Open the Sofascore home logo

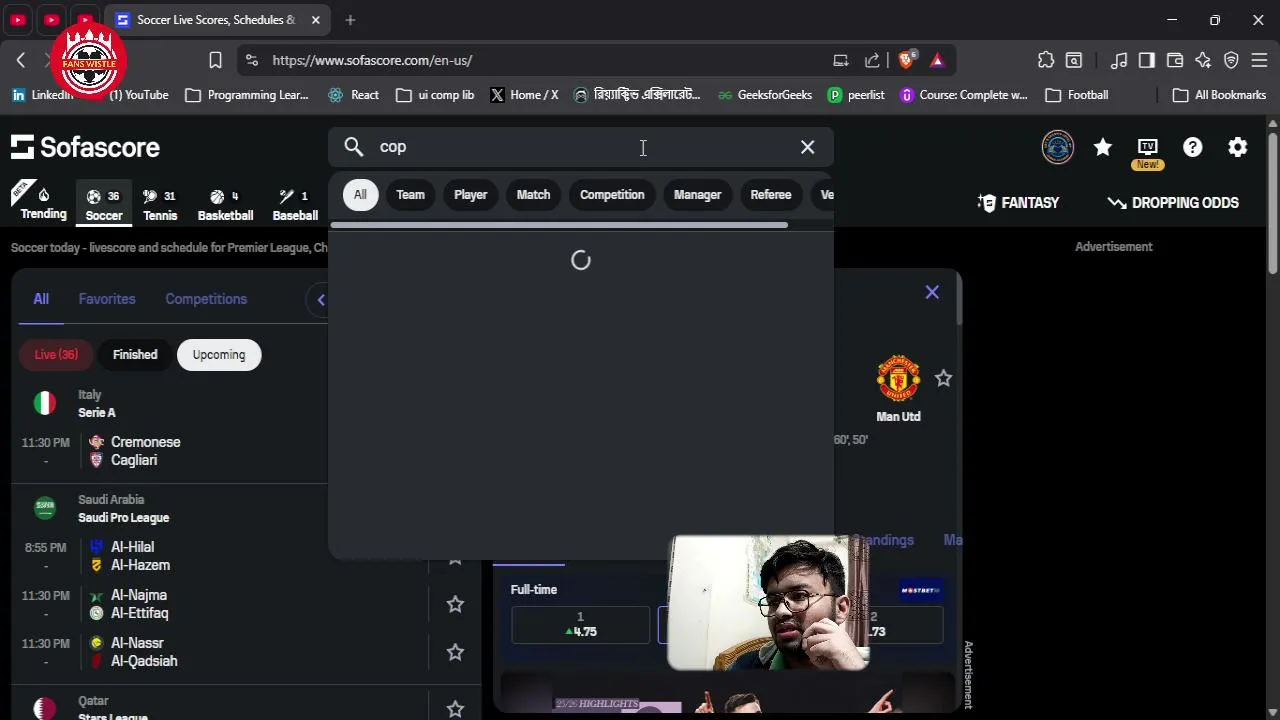click(85, 147)
